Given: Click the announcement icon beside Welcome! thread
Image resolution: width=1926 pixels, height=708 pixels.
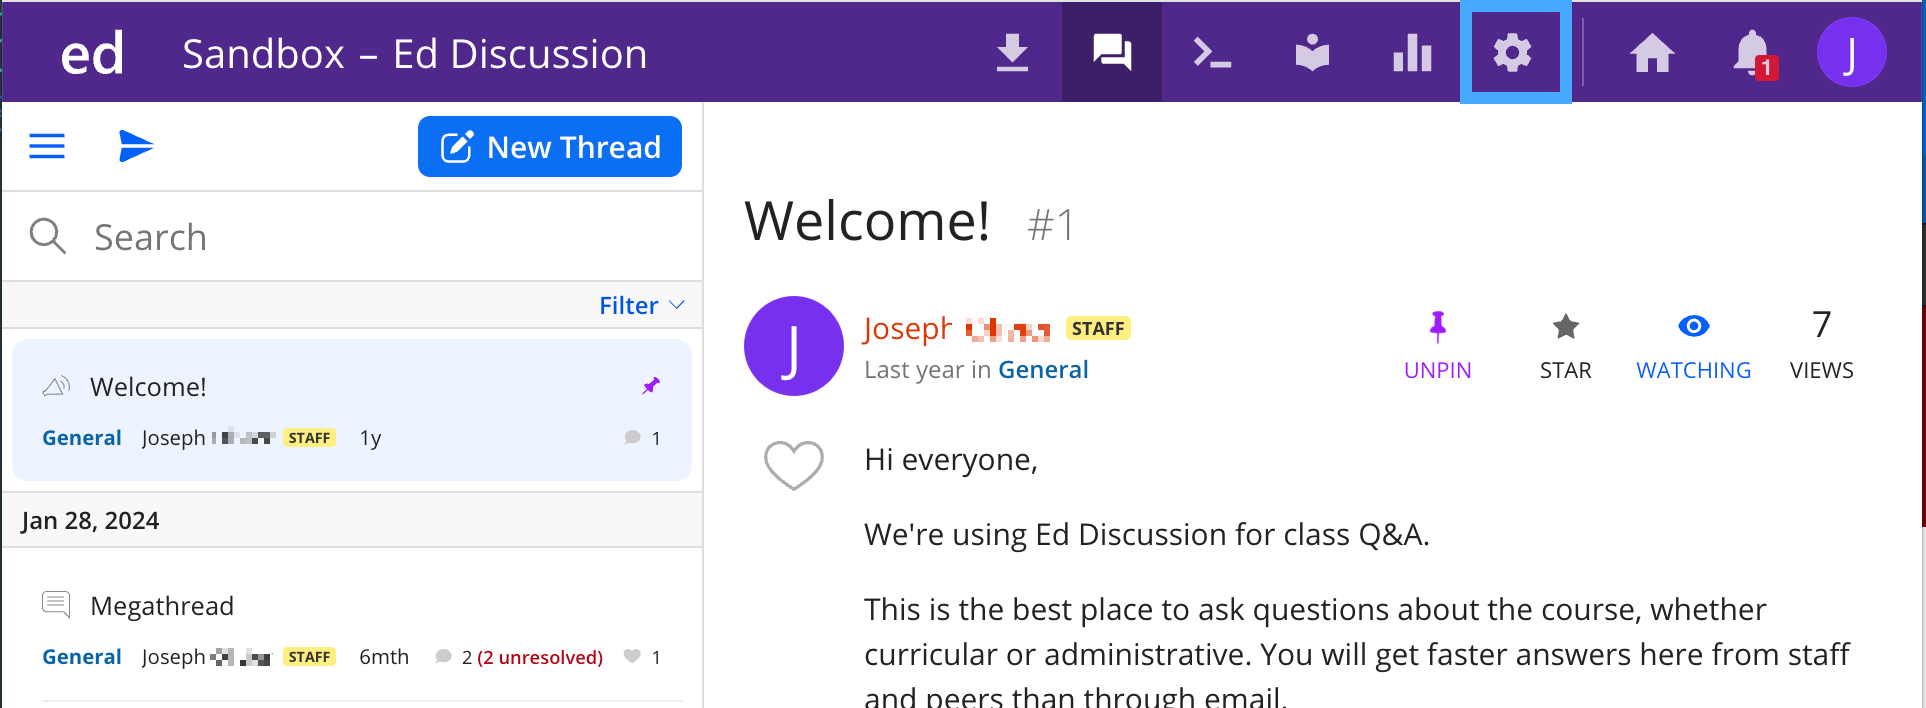Looking at the screenshot, I should (x=56, y=386).
